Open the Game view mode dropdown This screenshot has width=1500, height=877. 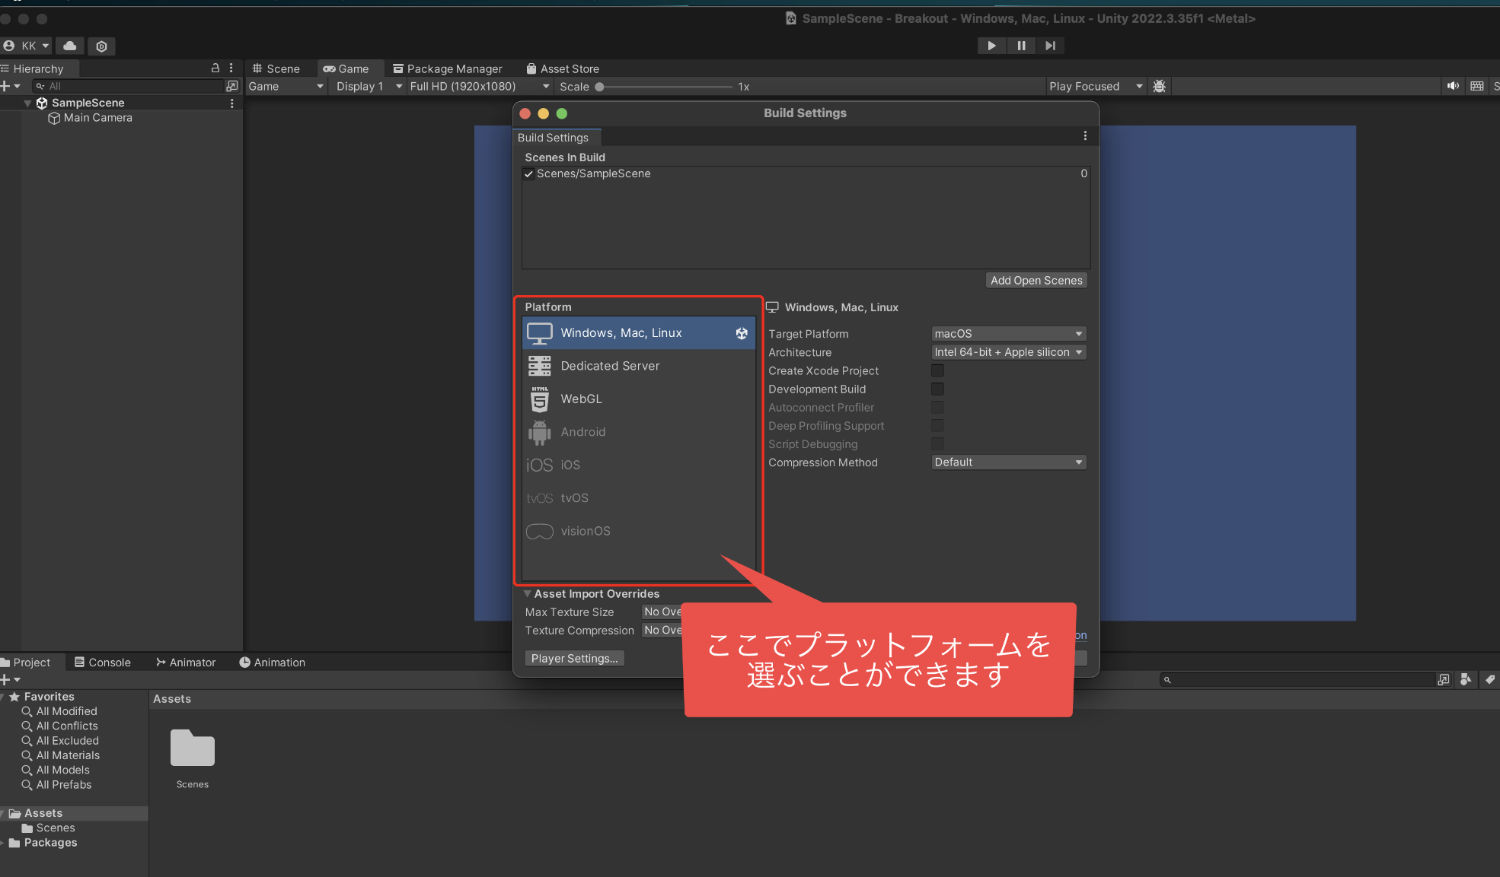pos(287,87)
